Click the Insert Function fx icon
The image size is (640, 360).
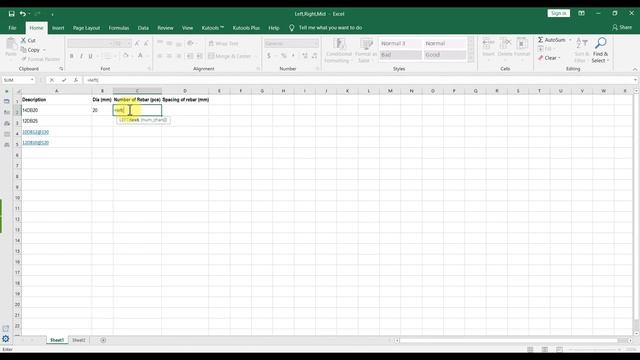coord(76,80)
